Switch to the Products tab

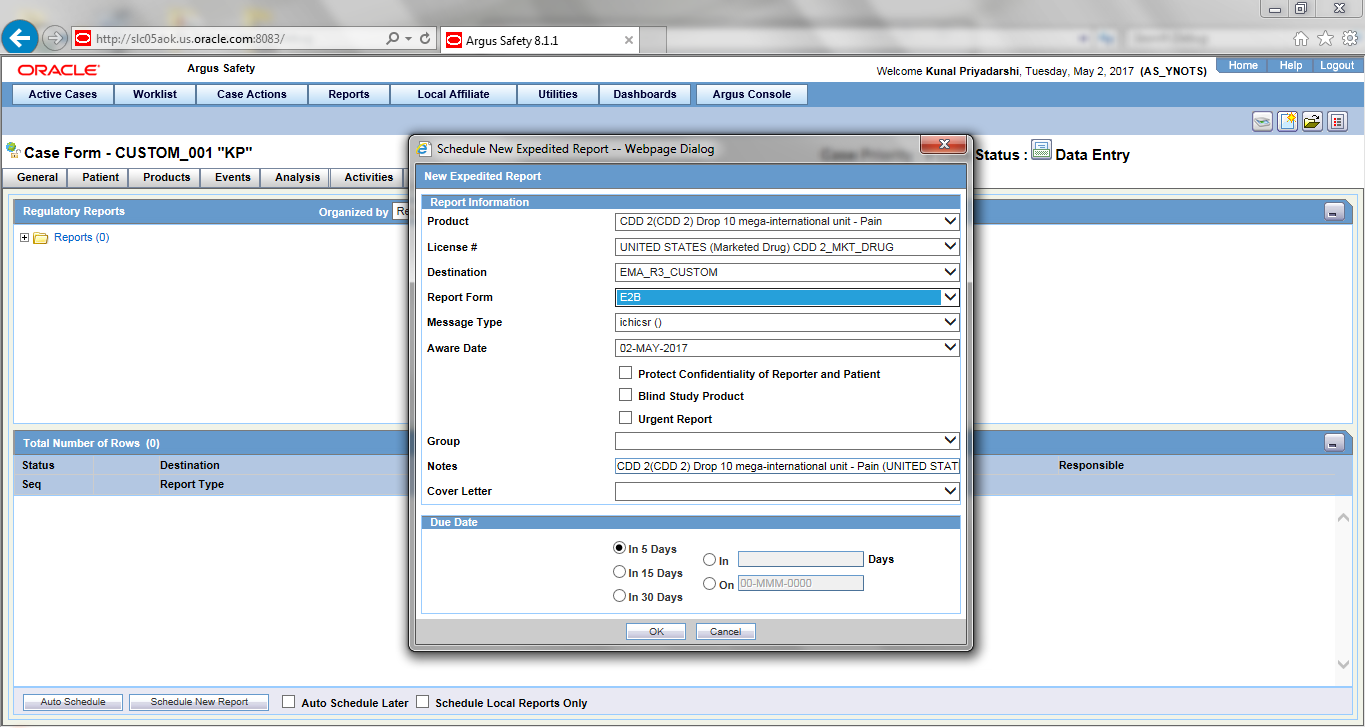[166, 177]
